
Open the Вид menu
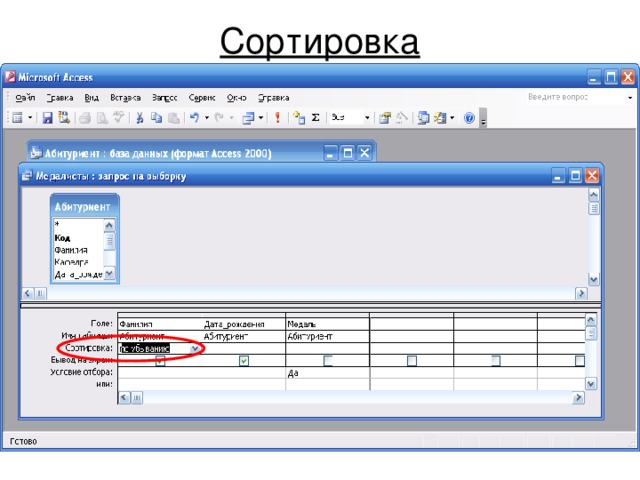91,98
